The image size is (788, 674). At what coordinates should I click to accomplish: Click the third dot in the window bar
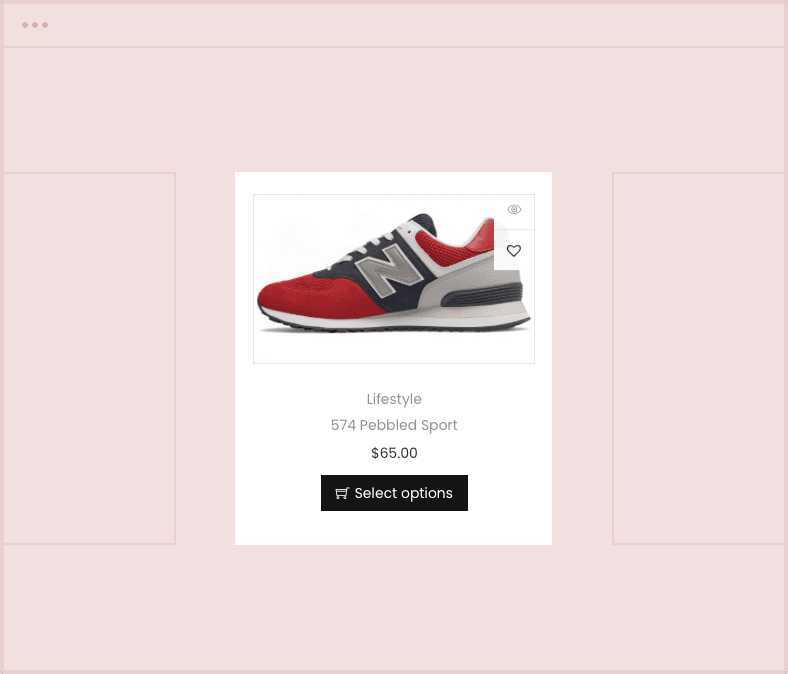click(45, 25)
